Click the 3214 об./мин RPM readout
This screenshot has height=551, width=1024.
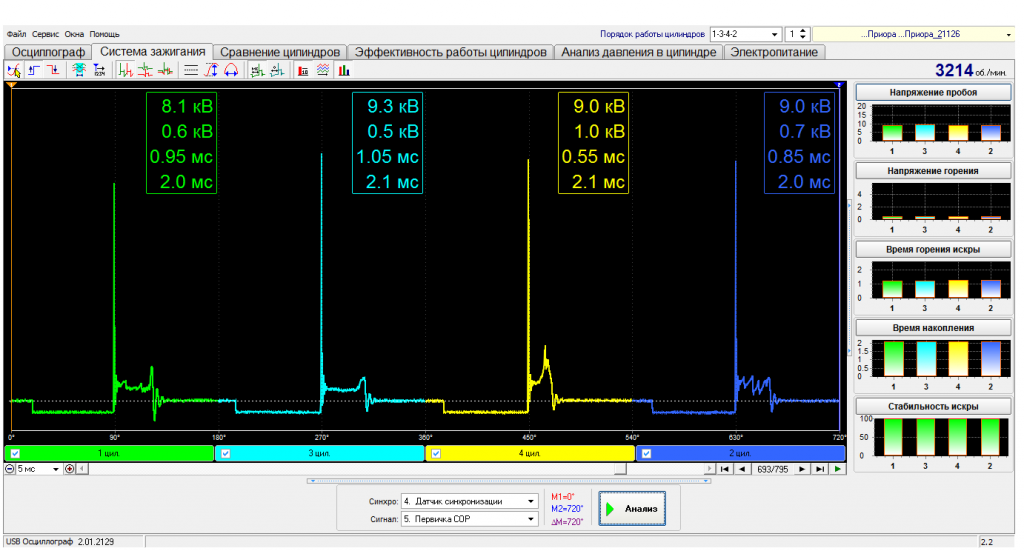tap(970, 71)
